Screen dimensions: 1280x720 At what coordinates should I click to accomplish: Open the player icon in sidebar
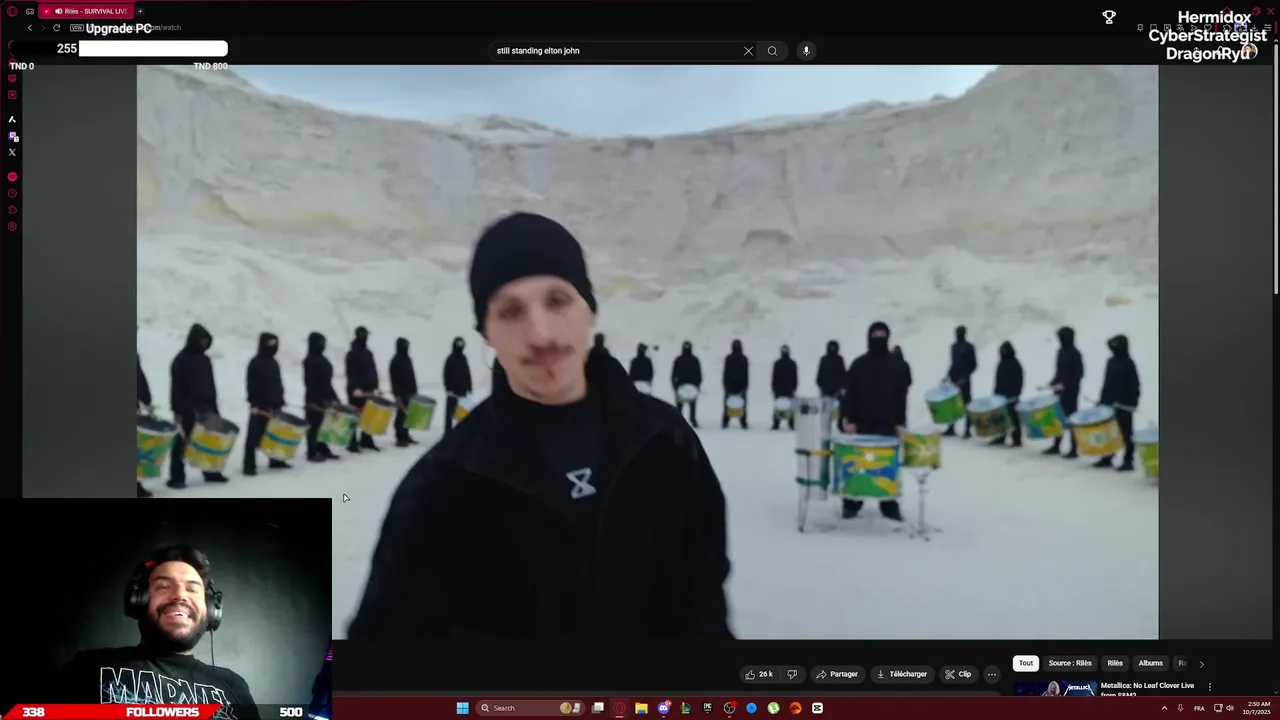point(12,177)
